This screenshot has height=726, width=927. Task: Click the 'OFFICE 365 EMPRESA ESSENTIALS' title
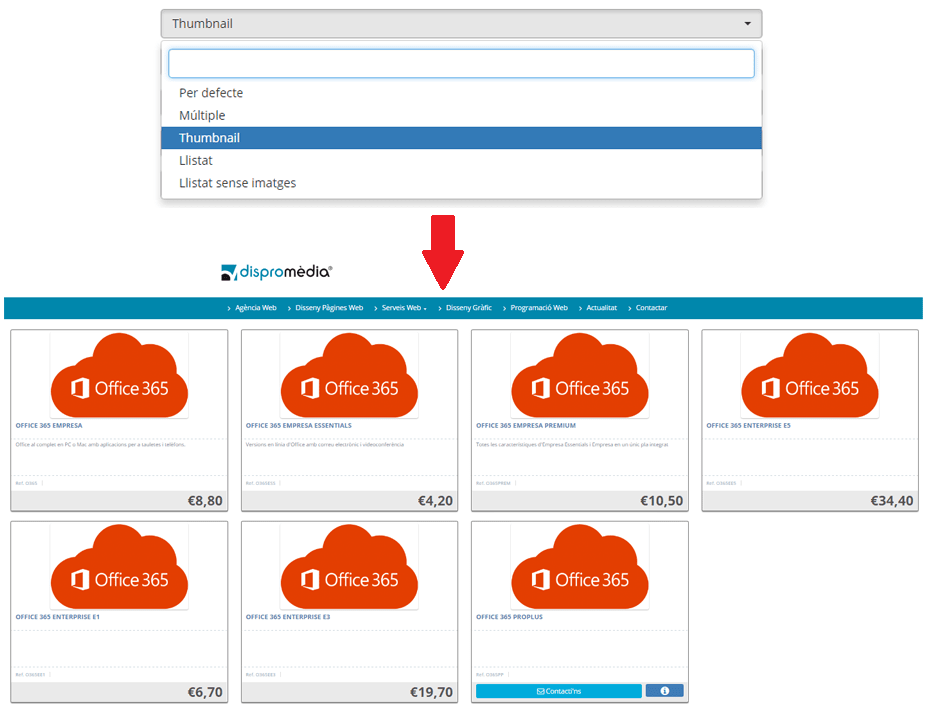point(299,426)
